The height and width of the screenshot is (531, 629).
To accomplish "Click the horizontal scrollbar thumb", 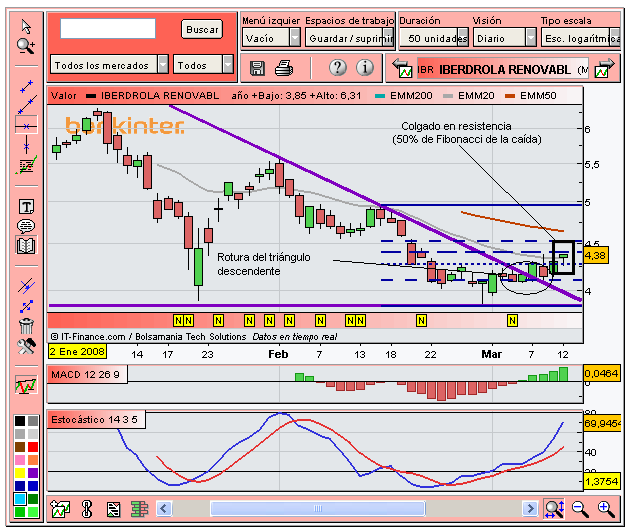I will (318, 509).
